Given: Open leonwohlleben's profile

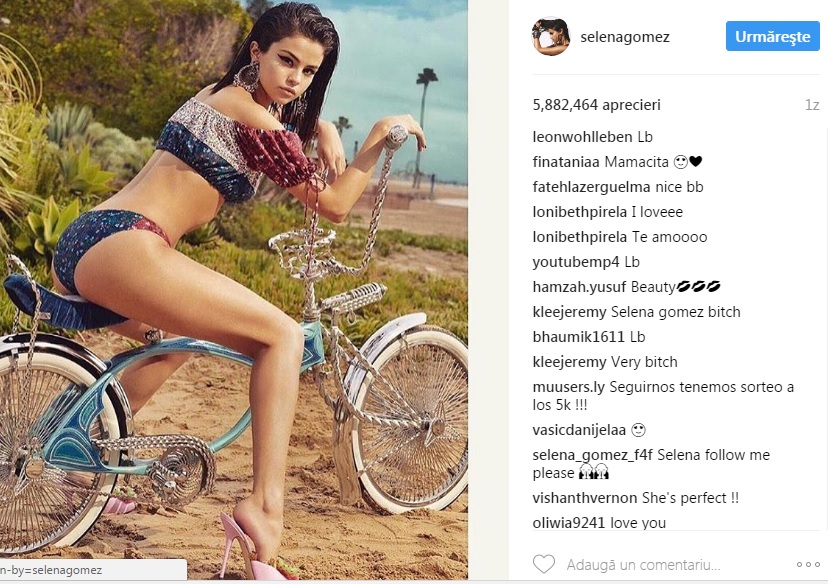Looking at the screenshot, I should 582,137.
